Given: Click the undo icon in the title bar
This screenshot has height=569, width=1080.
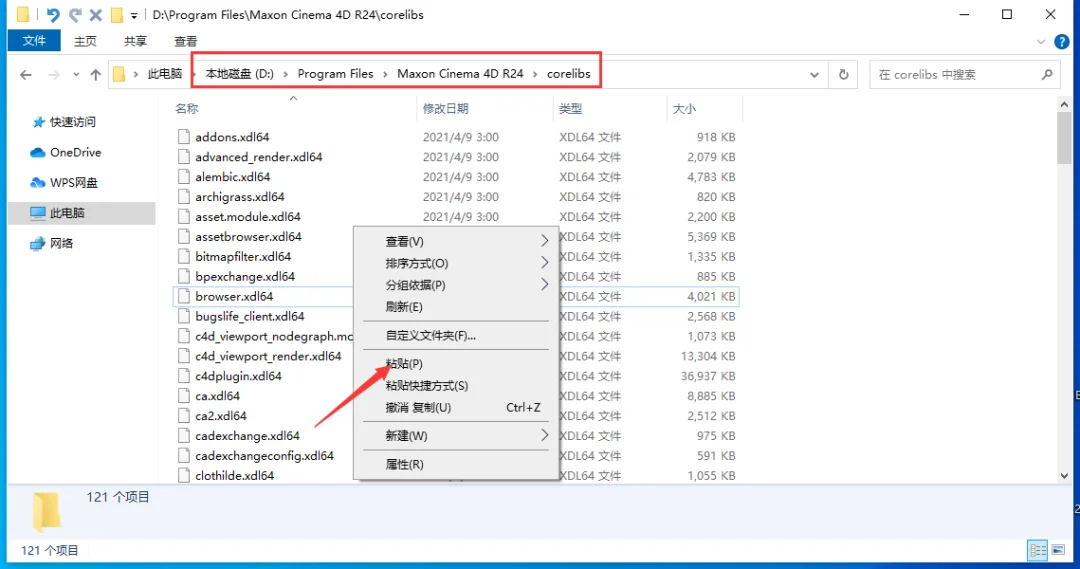Looking at the screenshot, I should point(53,14).
